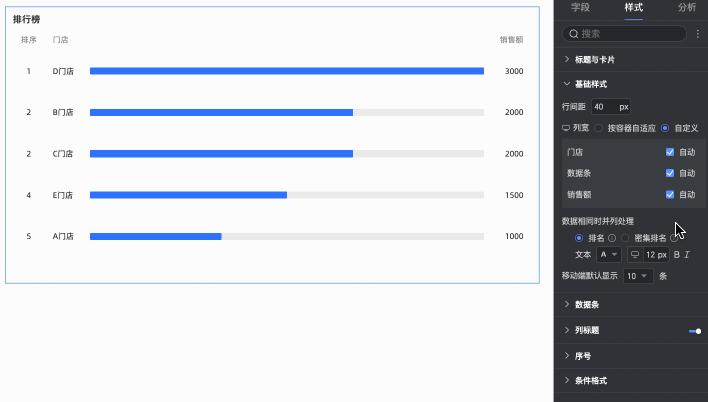This screenshot has height=402, width=708.
Task: Switch to the 分析 tab
Action: tap(687, 7)
